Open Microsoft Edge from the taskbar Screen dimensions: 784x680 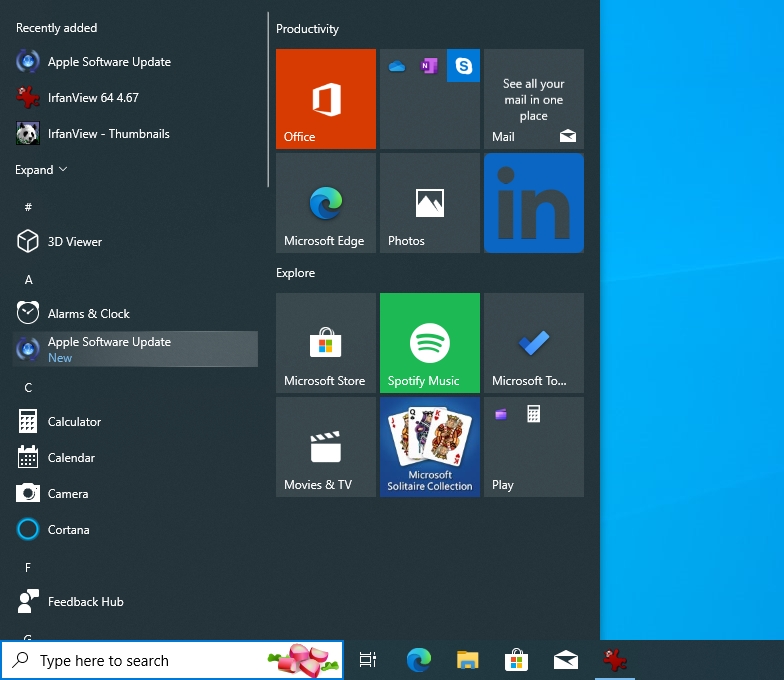[418, 660]
